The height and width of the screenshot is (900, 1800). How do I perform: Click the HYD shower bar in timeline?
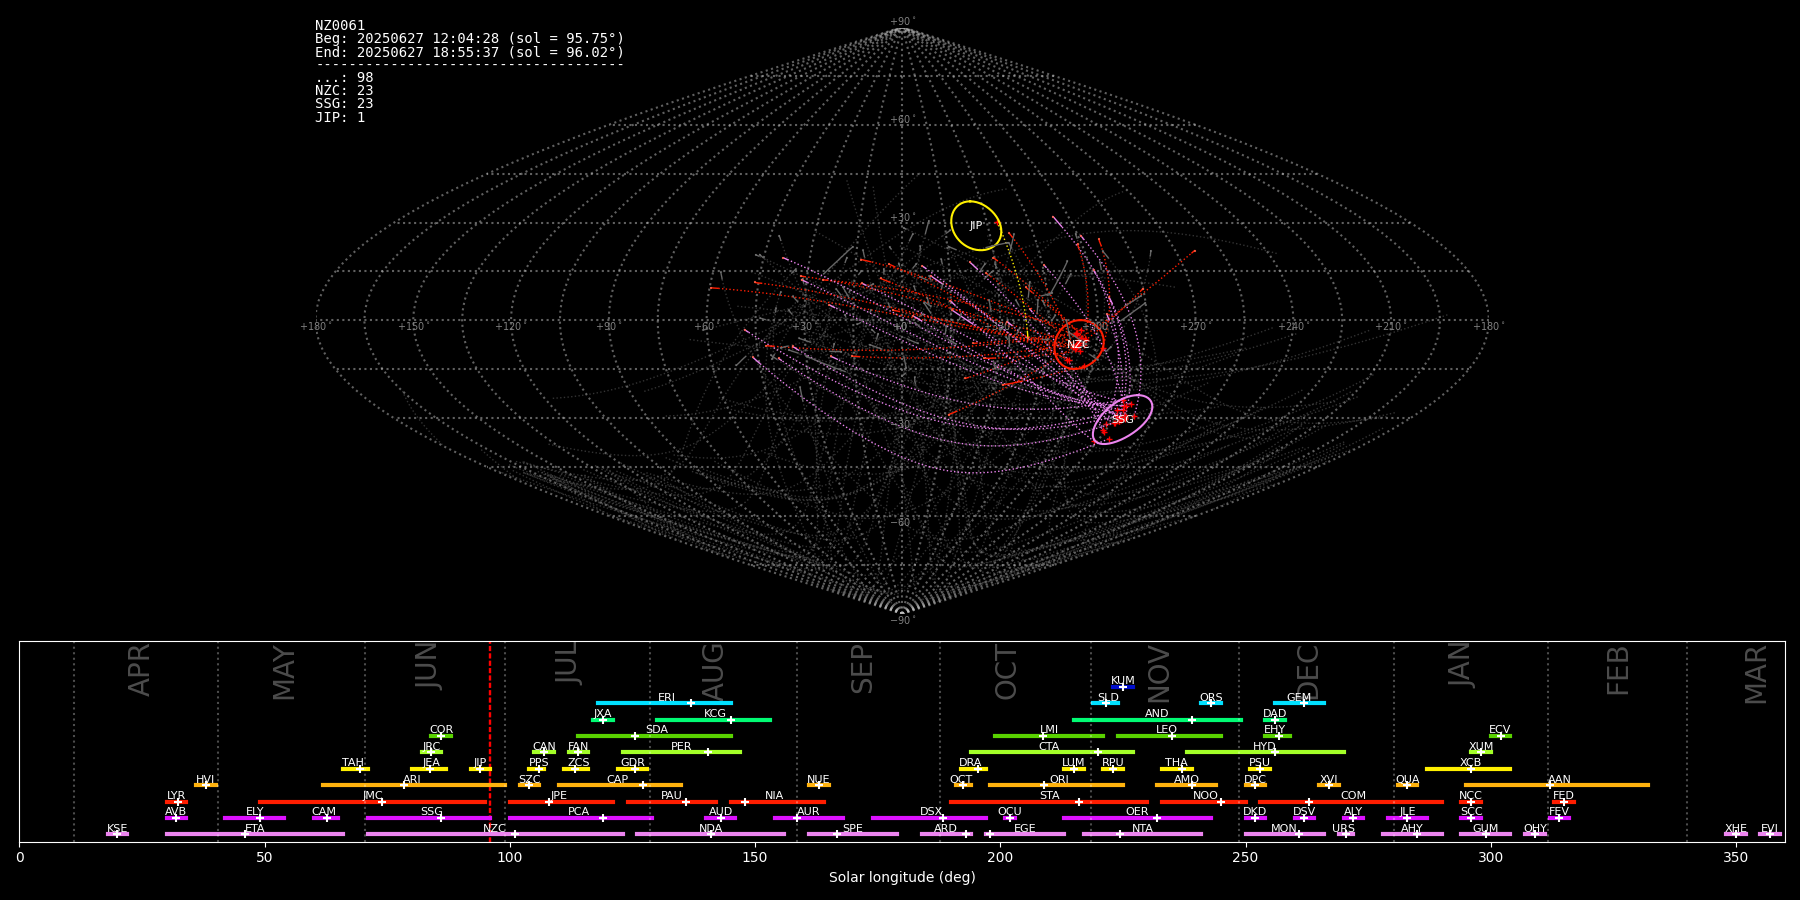[x=1265, y=752]
